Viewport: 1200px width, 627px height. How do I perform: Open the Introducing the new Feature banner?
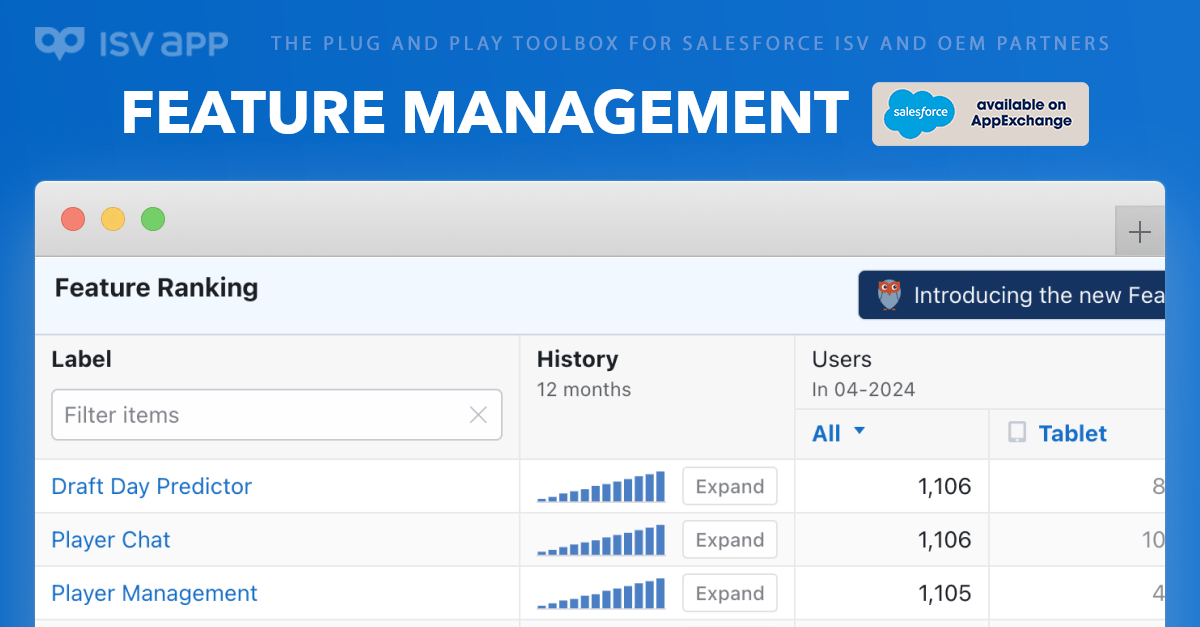[x=1011, y=295]
